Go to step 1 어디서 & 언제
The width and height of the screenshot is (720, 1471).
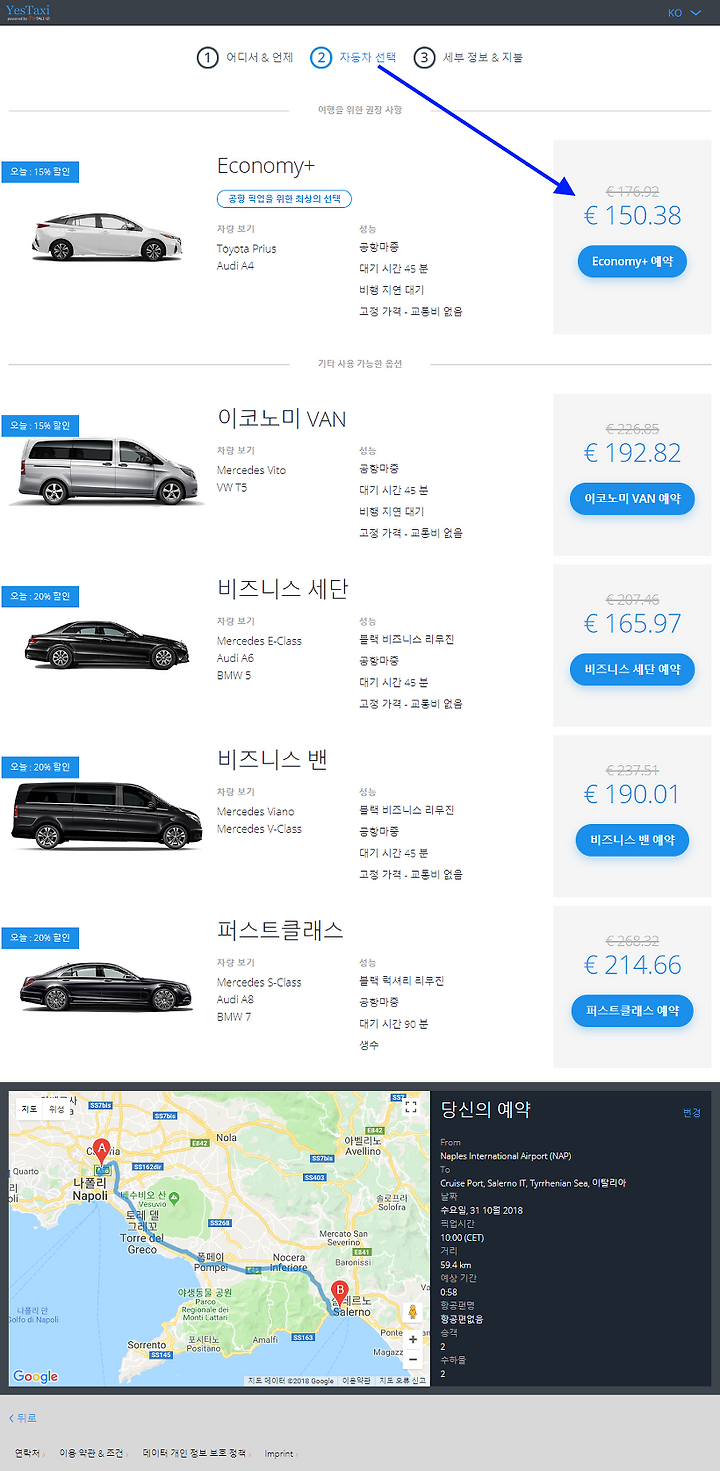pyautogui.click(x=245, y=57)
